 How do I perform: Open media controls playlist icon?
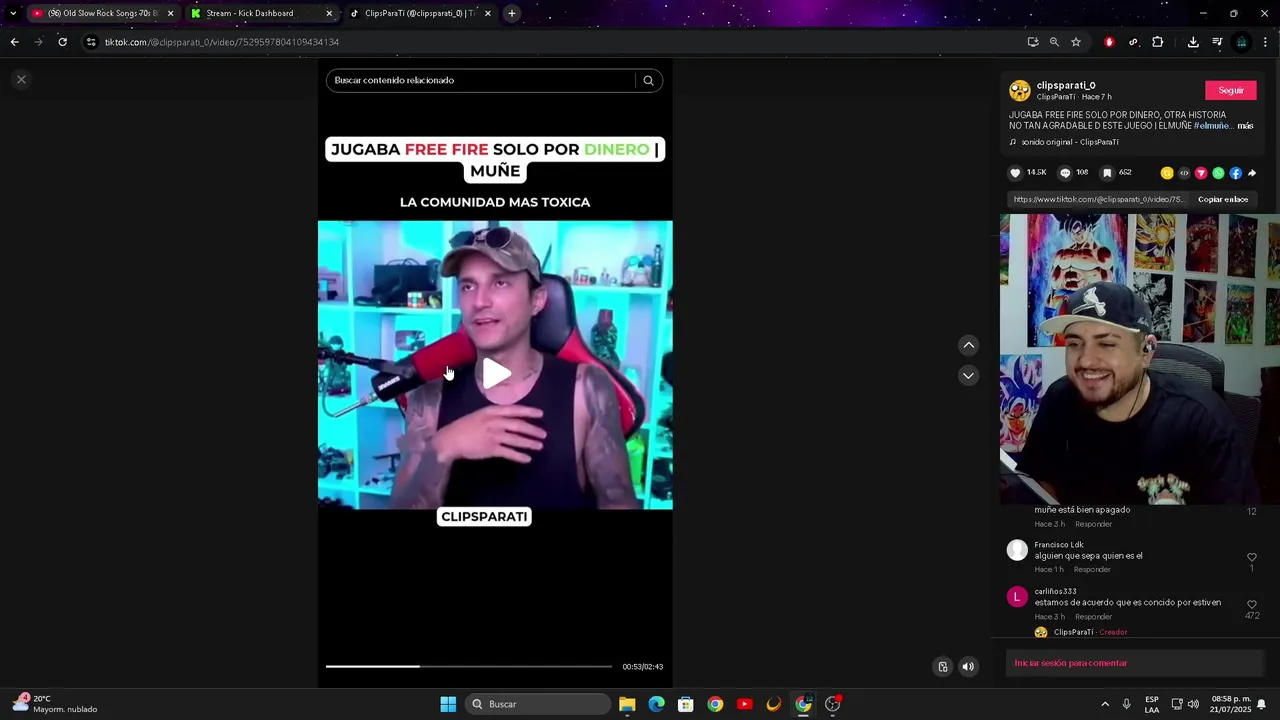tap(1217, 42)
